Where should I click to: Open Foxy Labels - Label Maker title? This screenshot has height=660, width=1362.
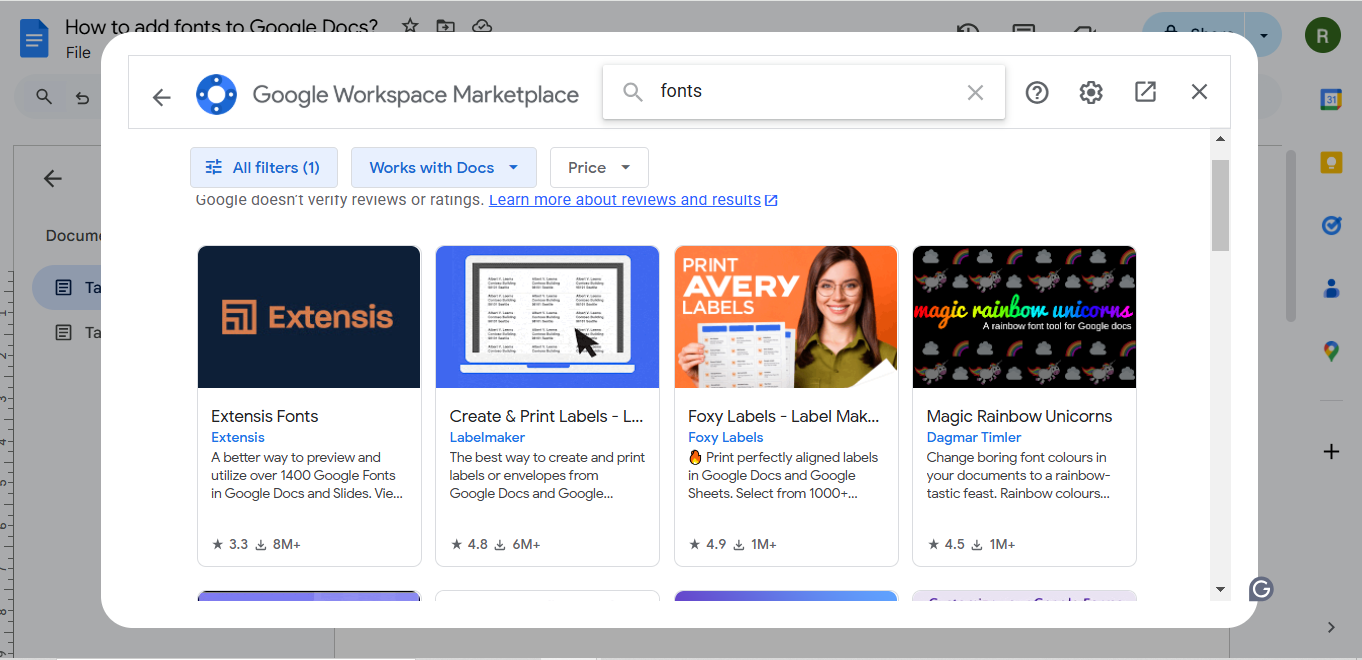[784, 416]
